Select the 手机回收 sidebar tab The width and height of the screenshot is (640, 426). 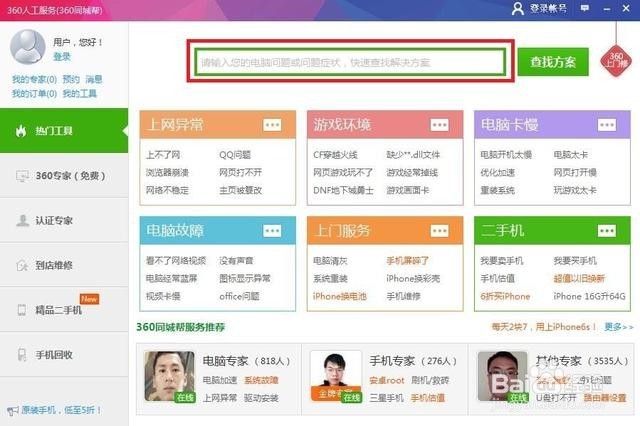point(64,355)
